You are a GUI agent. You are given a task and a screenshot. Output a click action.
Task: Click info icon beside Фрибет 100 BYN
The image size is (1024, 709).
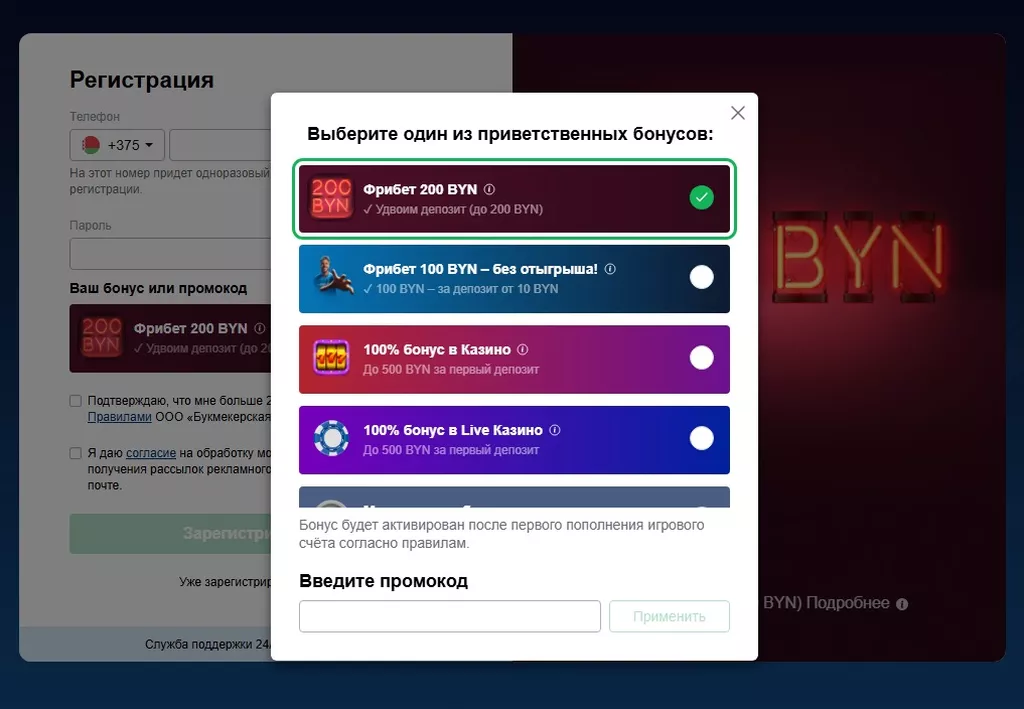point(610,269)
